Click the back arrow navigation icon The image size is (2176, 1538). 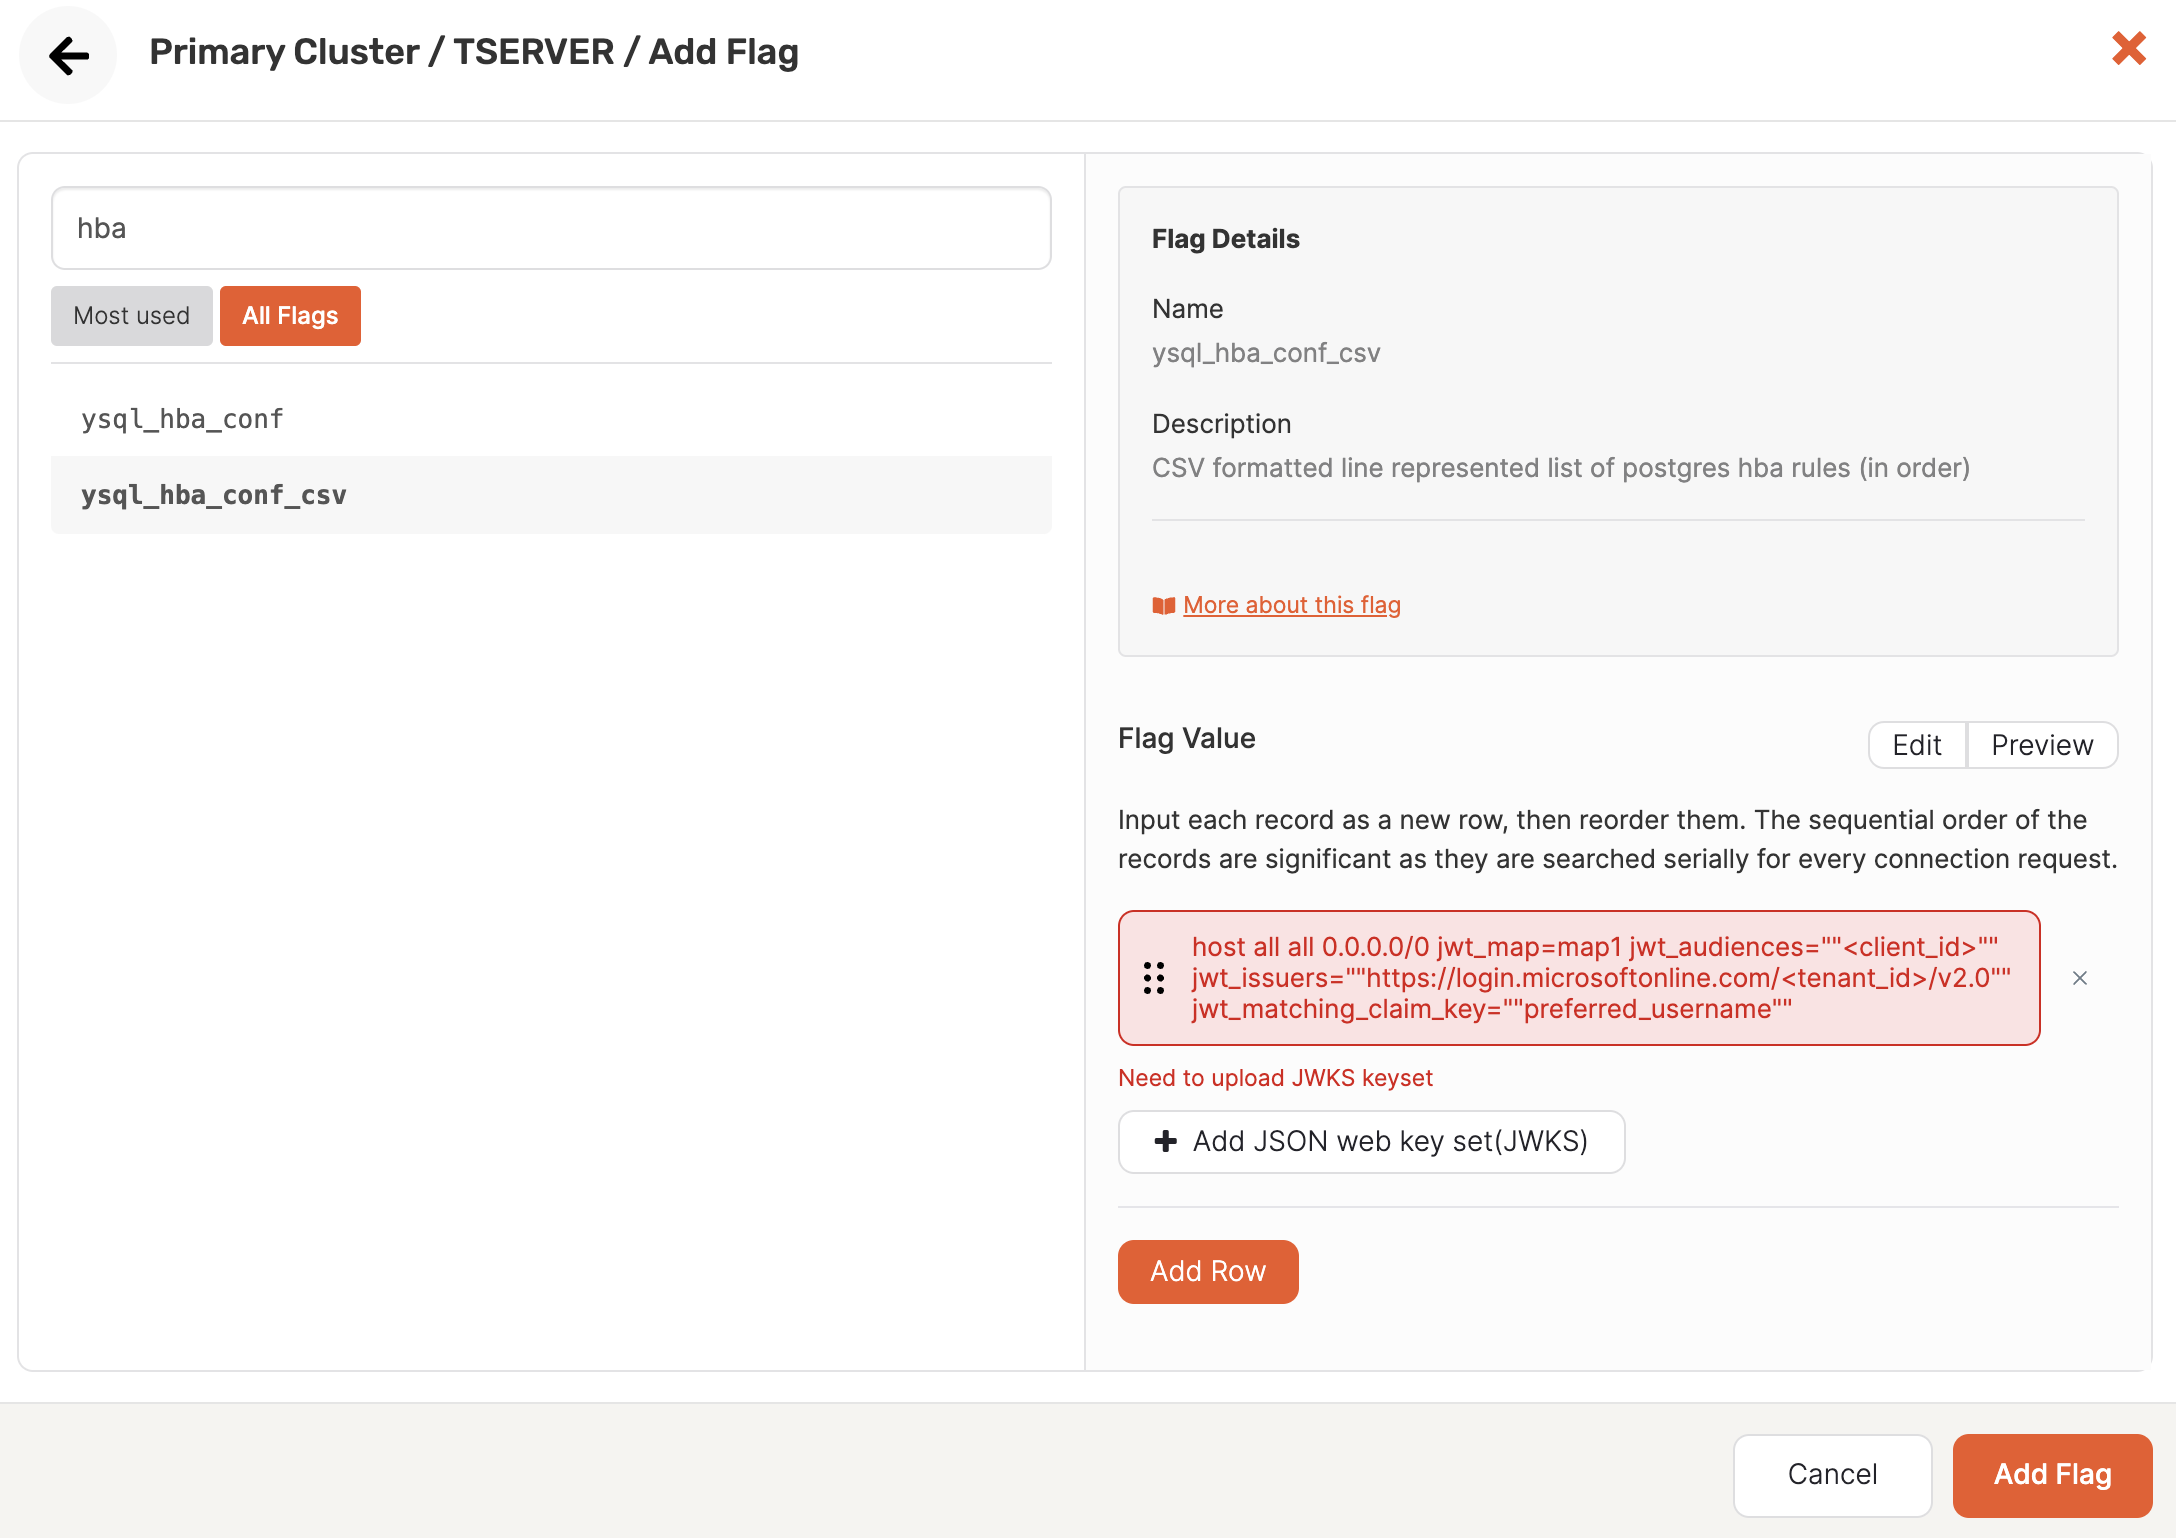pyautogui.click(x=68, y=53)
